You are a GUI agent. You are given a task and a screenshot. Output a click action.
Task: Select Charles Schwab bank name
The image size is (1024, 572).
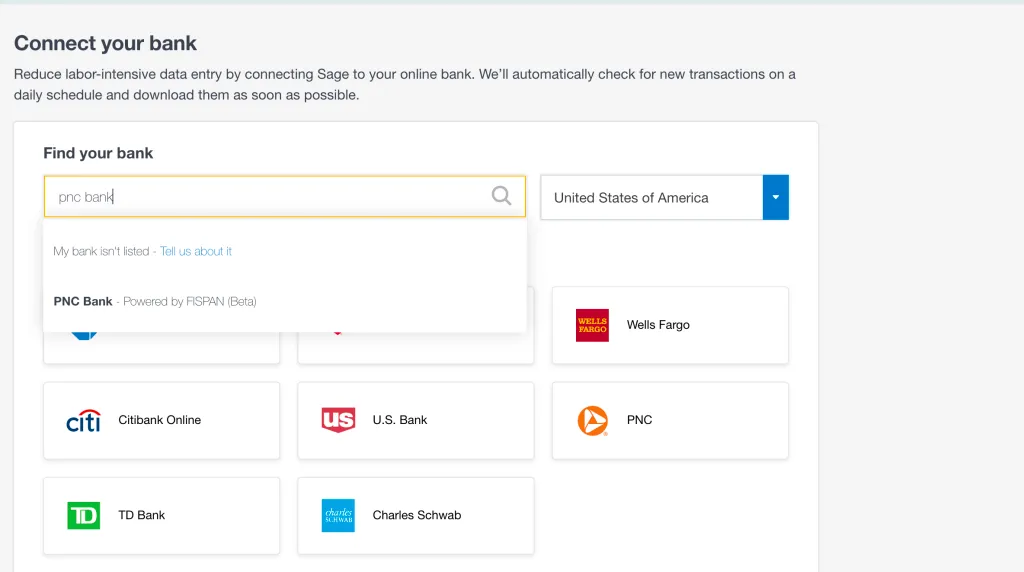[417, 515]
